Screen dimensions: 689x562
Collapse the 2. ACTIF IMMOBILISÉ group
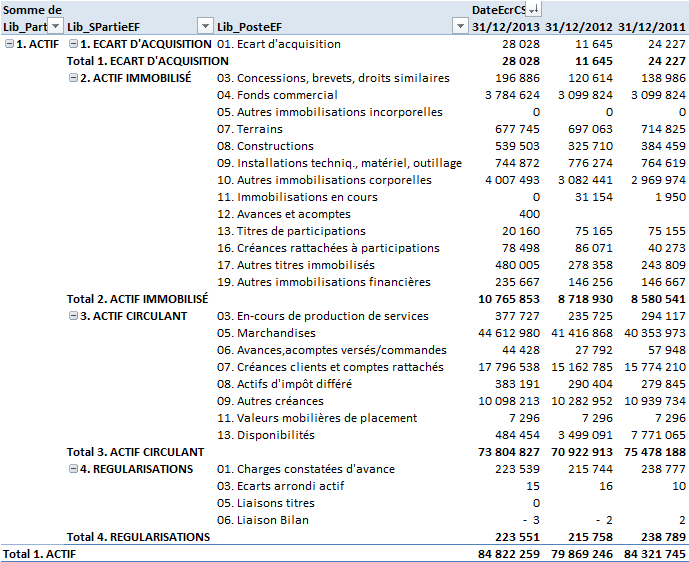73,78
